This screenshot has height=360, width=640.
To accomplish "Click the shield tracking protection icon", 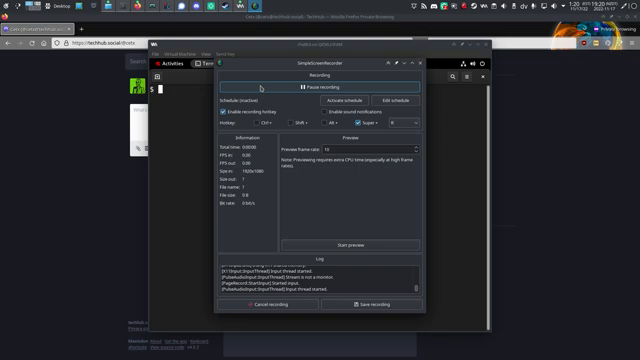I will (x=57, y=43).
